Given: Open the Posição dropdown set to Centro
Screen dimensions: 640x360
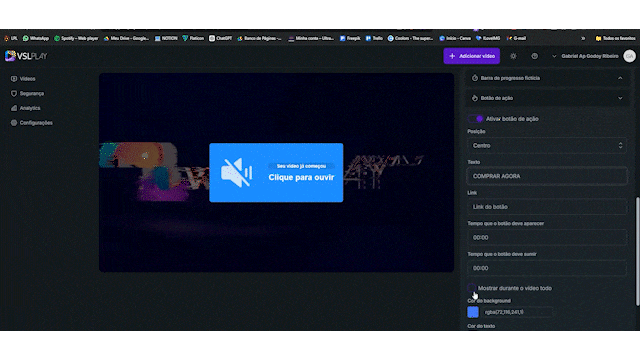Looking at the screenshot, I should (547, 146).
